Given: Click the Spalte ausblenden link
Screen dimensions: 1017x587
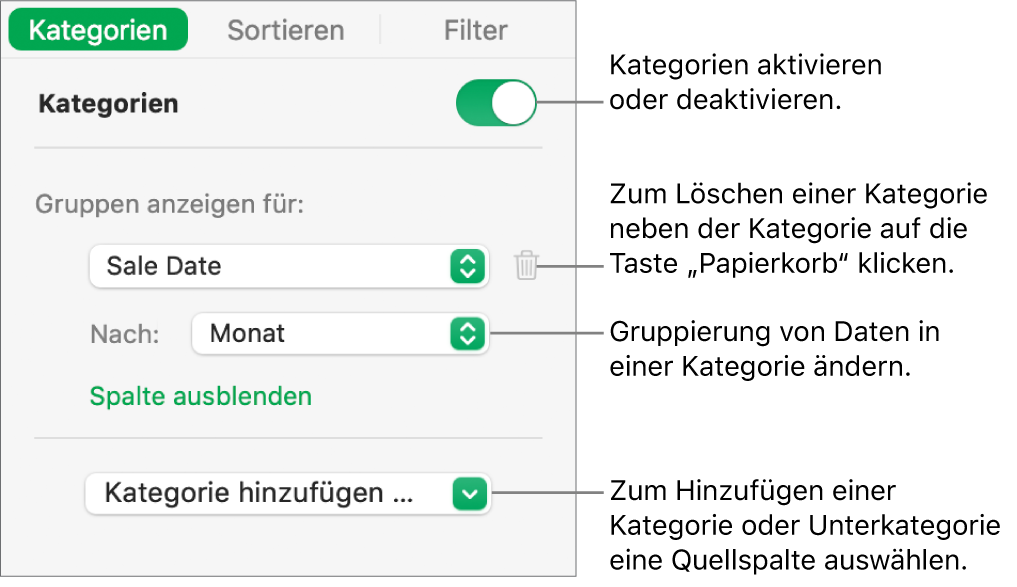Looking at the screenshot, I should 201,396.
